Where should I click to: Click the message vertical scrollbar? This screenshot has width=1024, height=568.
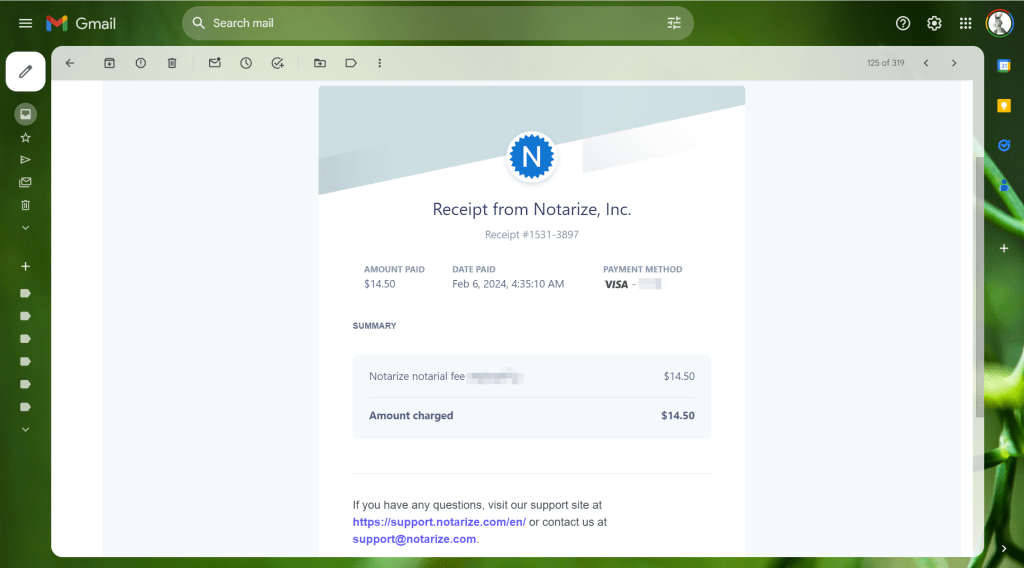(x=979, y=287)
